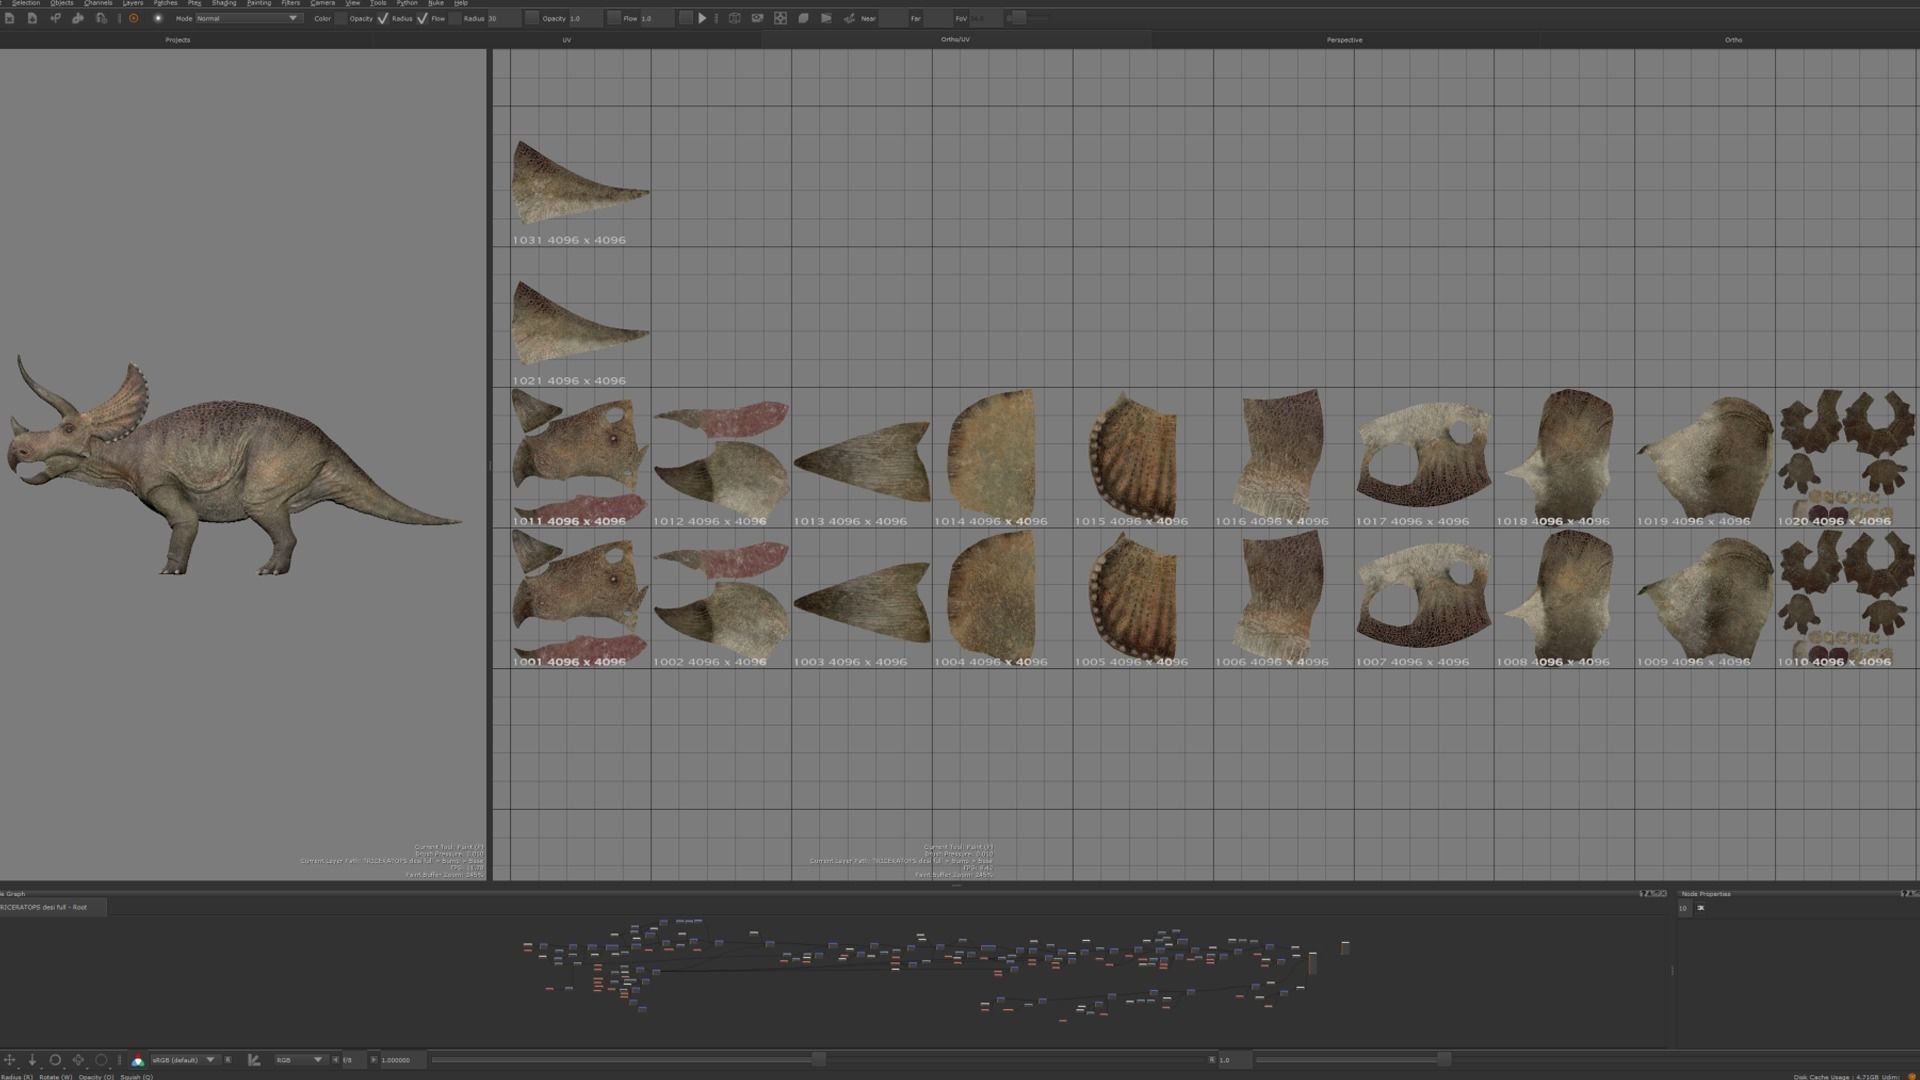Open the sRGB (default) colorspace dropdown

[x=183, y=1060]
